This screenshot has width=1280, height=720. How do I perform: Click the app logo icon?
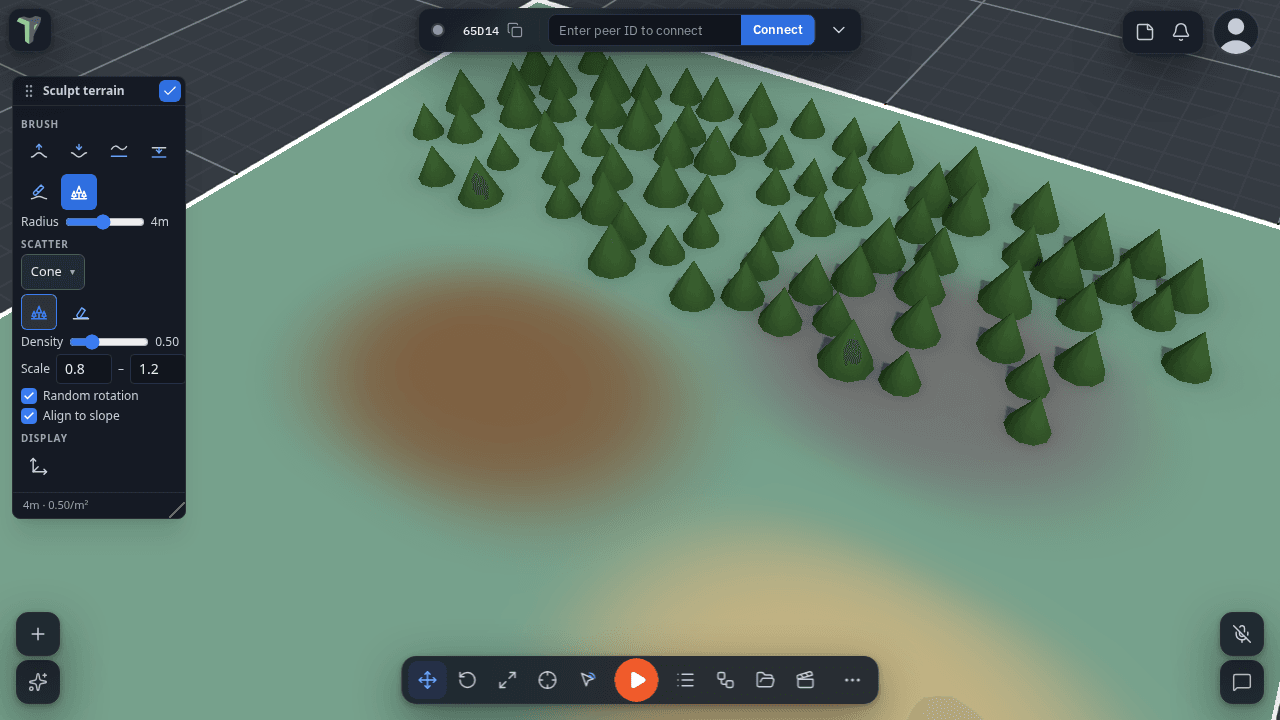[30, 30]
